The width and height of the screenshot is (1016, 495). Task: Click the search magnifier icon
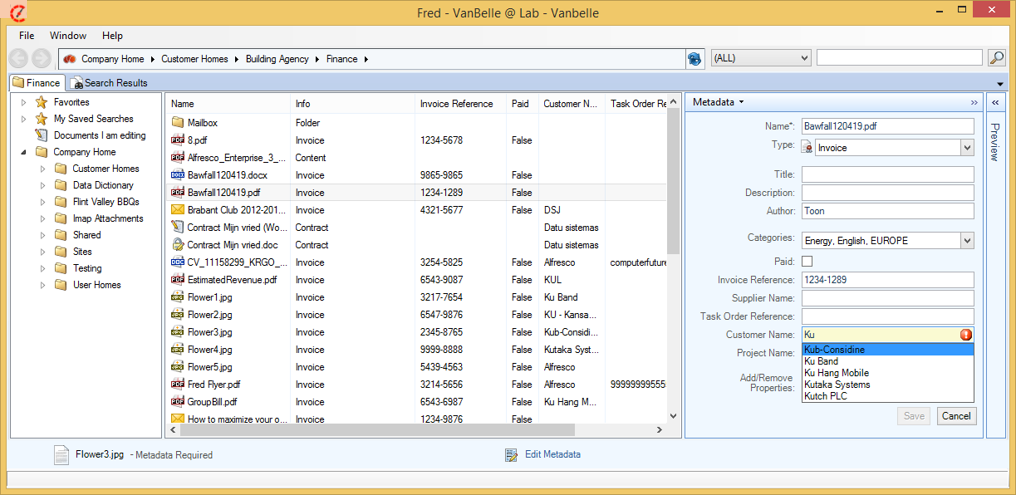(x=996, y=59)
